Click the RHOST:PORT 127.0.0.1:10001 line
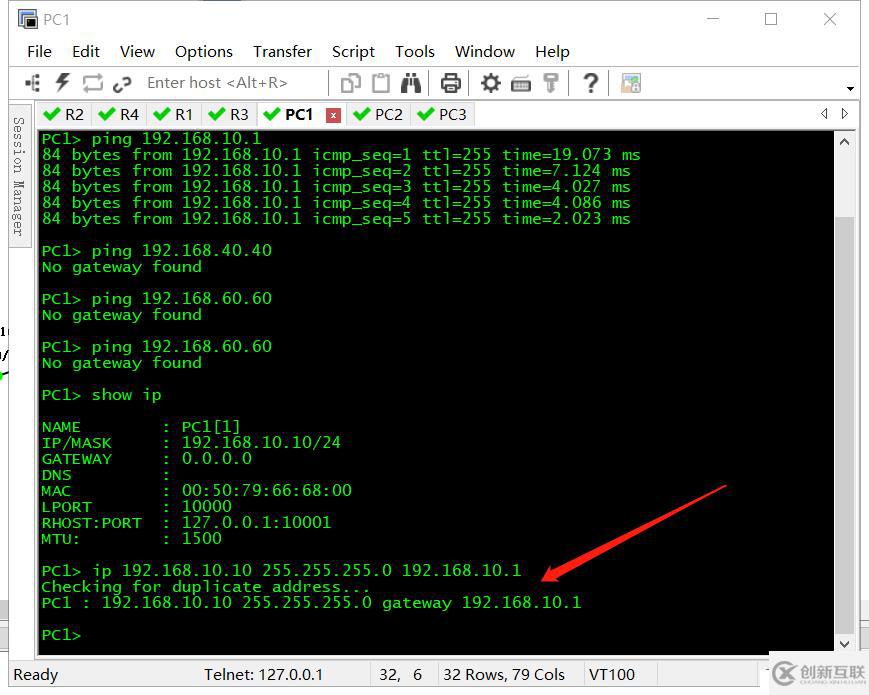The width and height of the screenshot is (869, 695). (186, 522)
